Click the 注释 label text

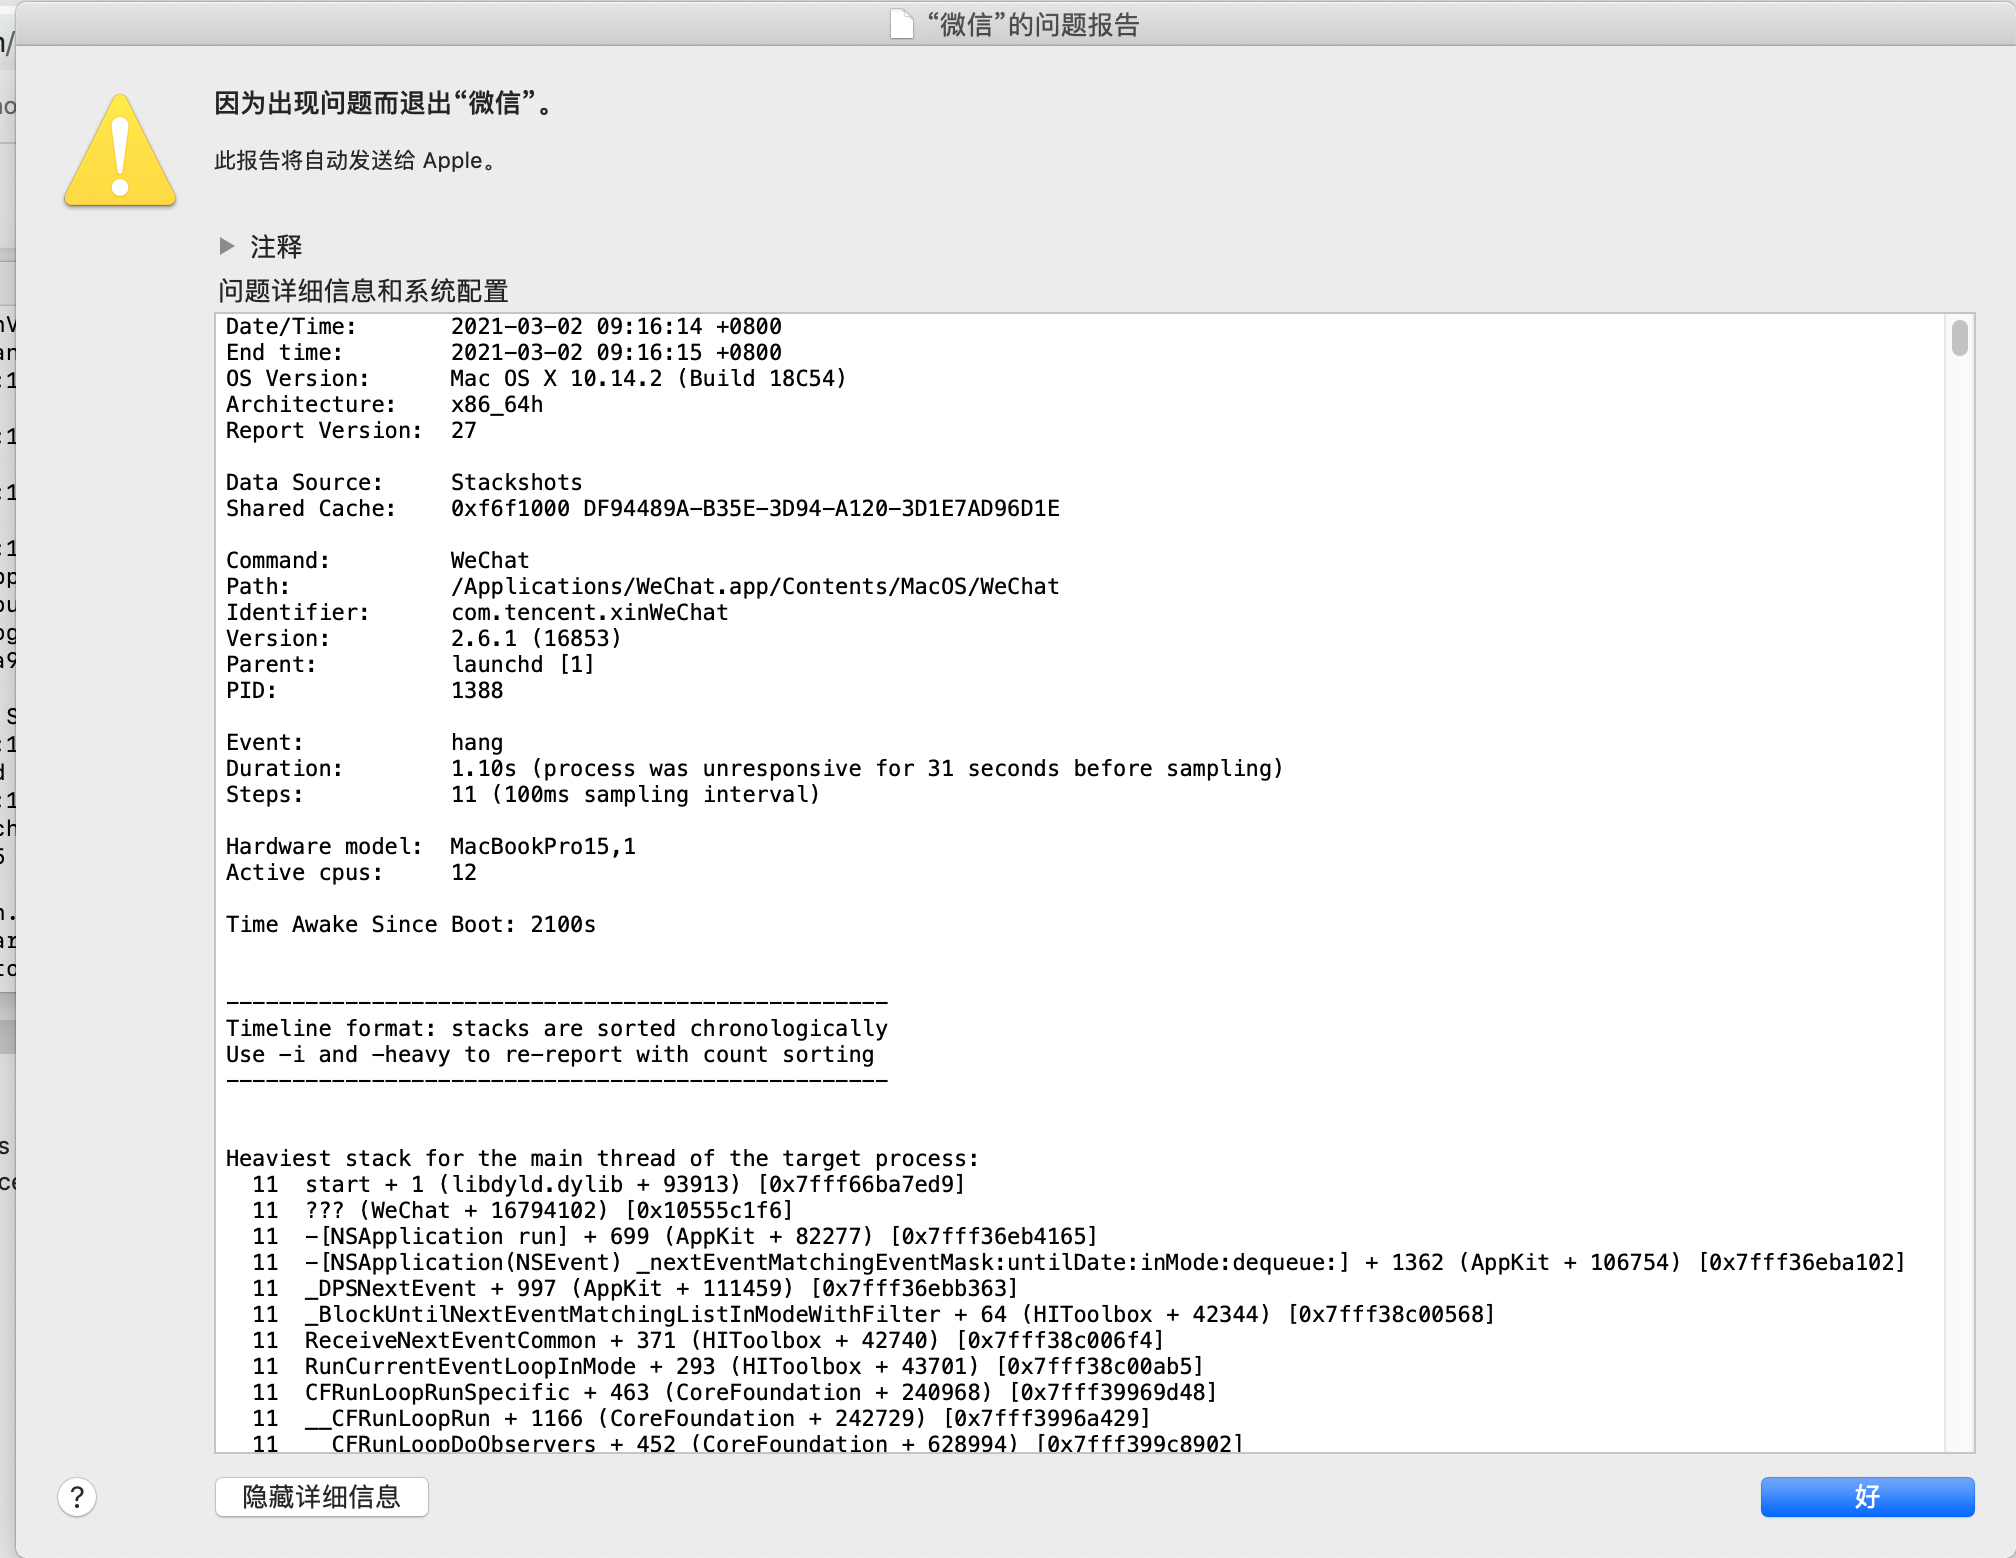(x=276, y=247)
